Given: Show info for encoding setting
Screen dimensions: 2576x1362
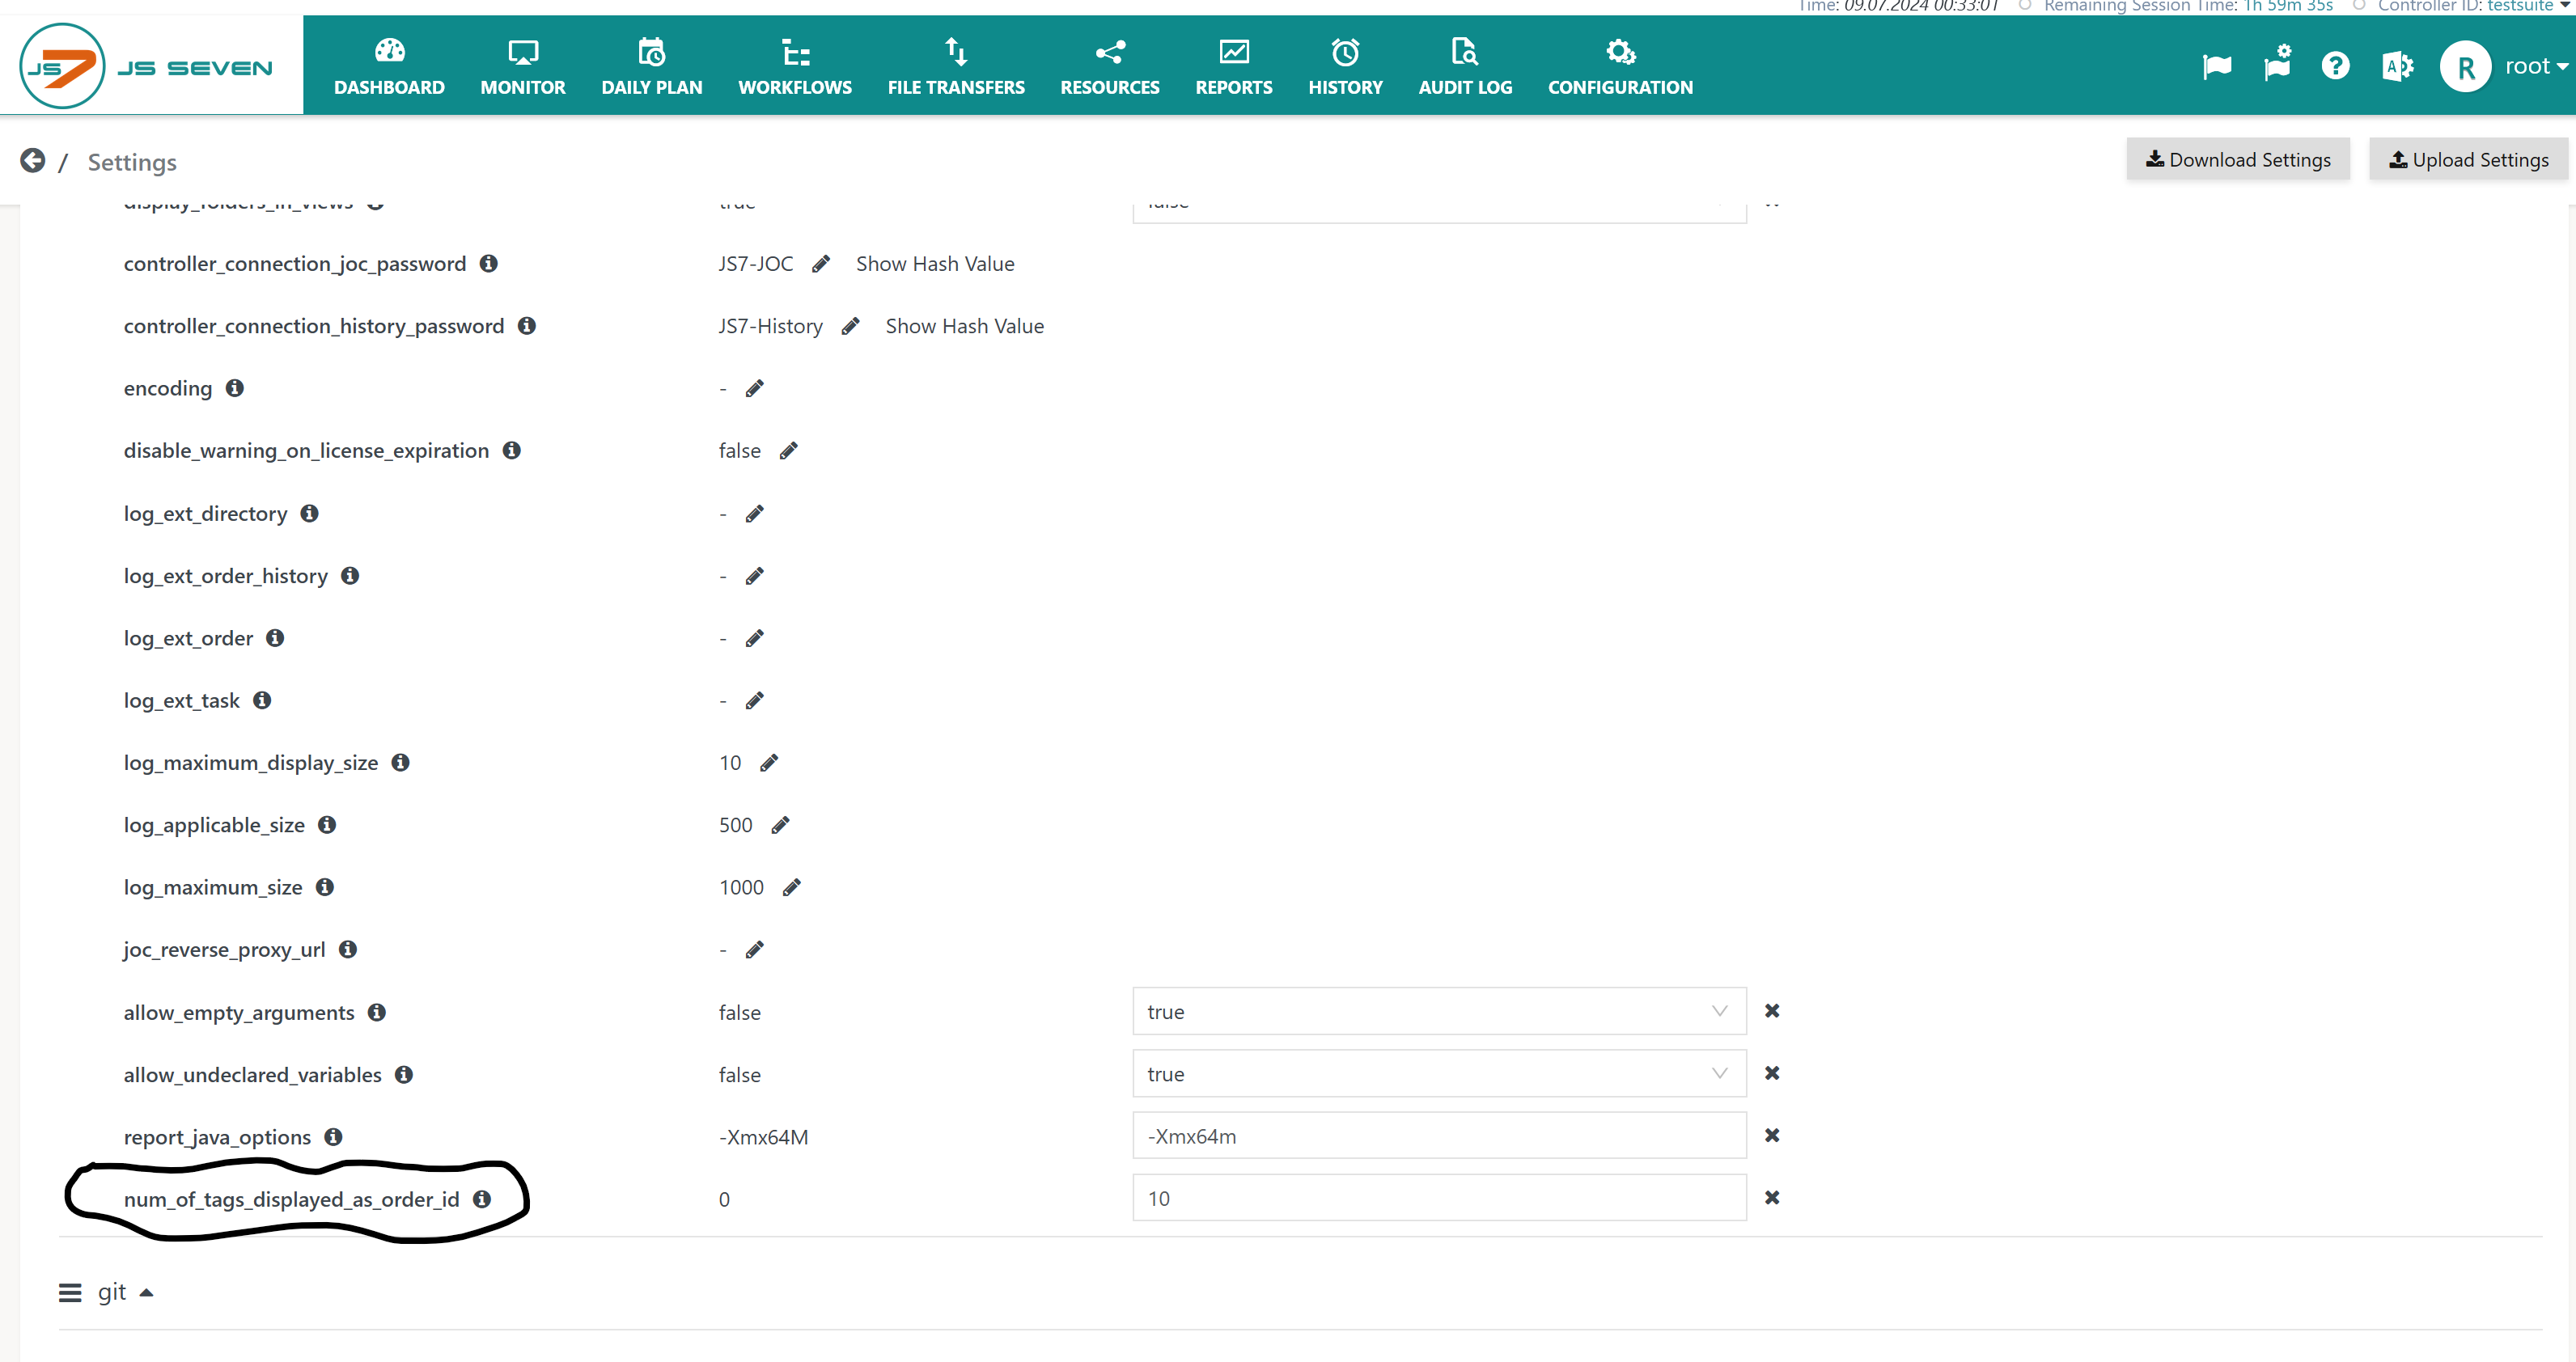Looking at the screenshot, I should pos(234,387).
